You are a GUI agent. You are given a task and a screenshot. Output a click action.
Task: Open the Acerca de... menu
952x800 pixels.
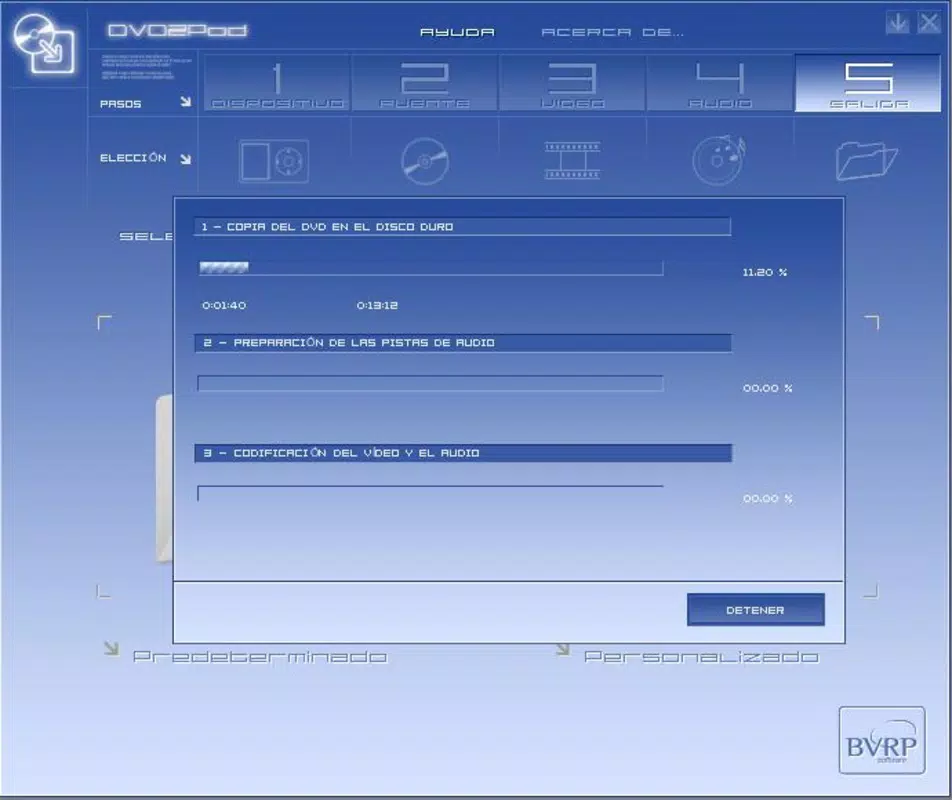(x=612, y=32)
